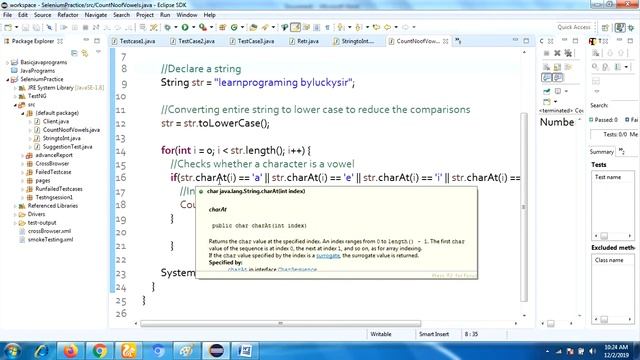Click the Previous Annotation icon

359,27
